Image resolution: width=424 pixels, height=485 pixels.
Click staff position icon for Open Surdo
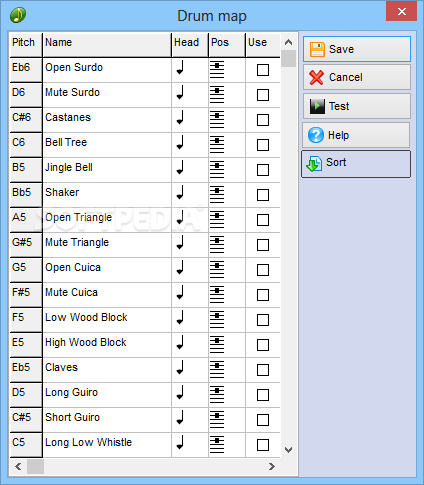click(x=217, y=70)
